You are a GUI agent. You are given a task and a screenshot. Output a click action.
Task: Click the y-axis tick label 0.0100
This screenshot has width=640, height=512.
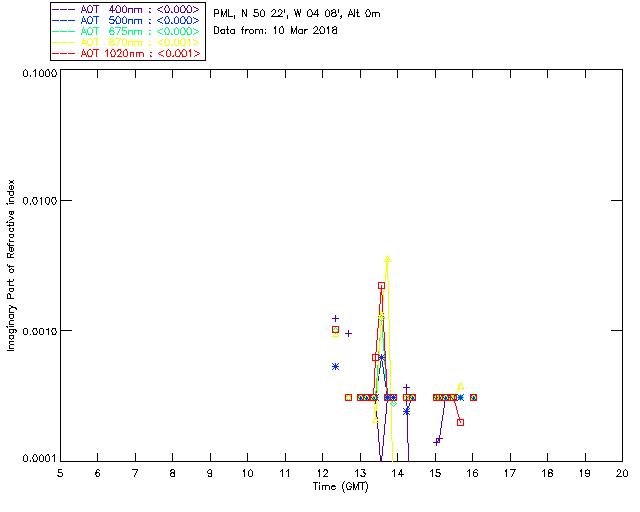click(x=39, y=201)
